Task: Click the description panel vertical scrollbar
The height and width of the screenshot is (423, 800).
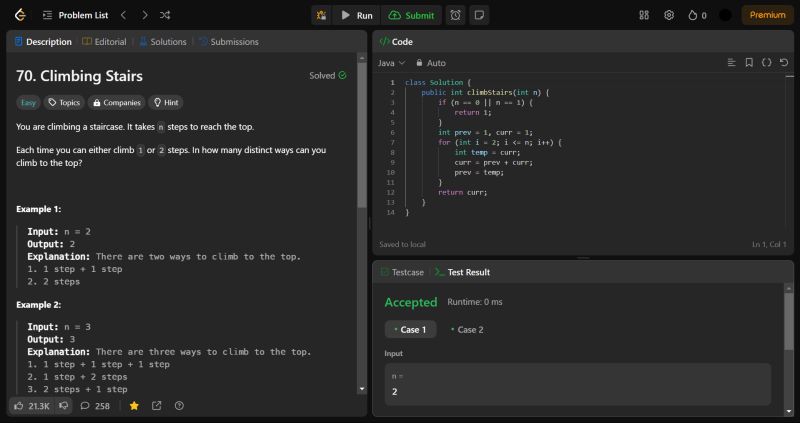Action: click(362, 130)
